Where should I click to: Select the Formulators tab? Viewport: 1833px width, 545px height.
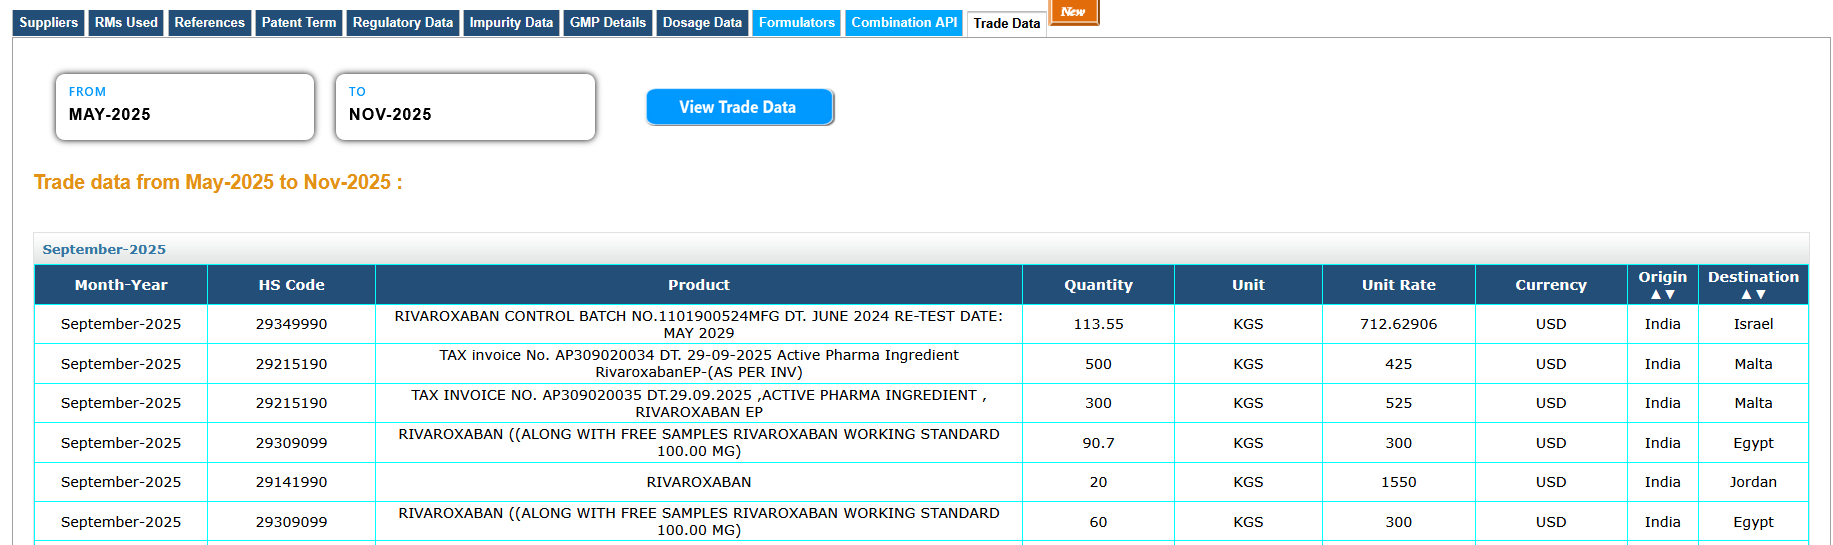796,23
